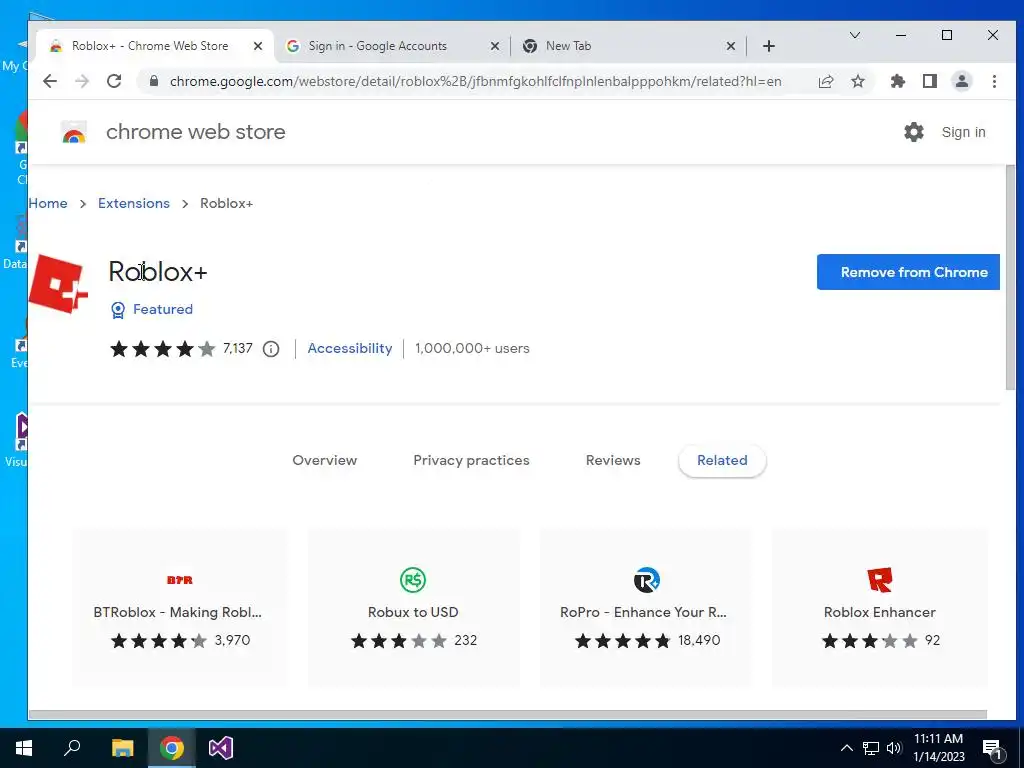The width and height of the screenshot is (1024, 768).
Task: Reload the current page
Action: click(x=114, y=81)
